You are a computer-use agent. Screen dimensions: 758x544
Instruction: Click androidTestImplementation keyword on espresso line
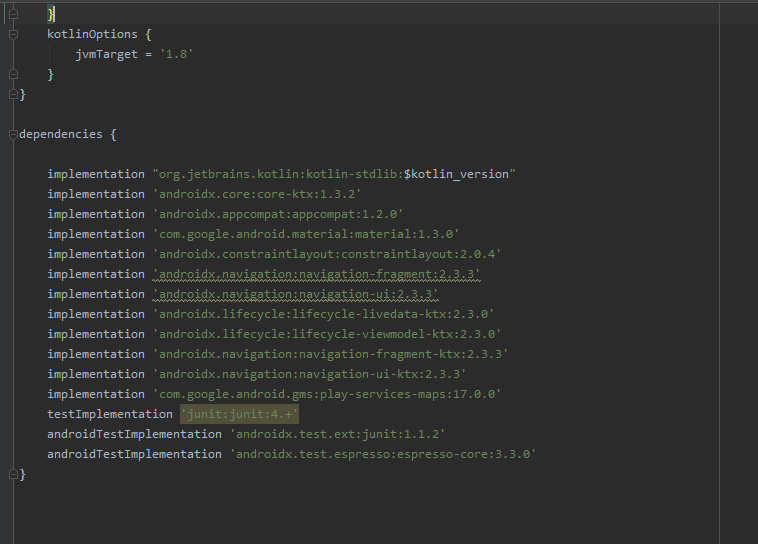pyautogui.click(x=134, y=454)
